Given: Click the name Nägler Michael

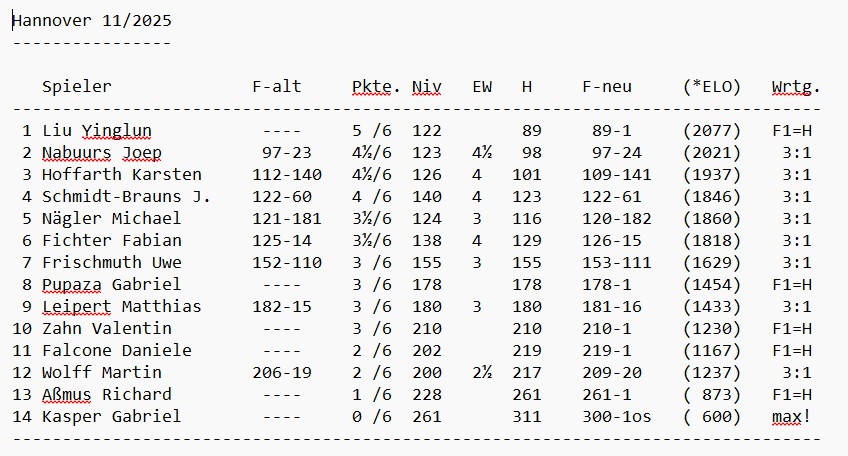Looking at the screenshot, I should 112,219.
